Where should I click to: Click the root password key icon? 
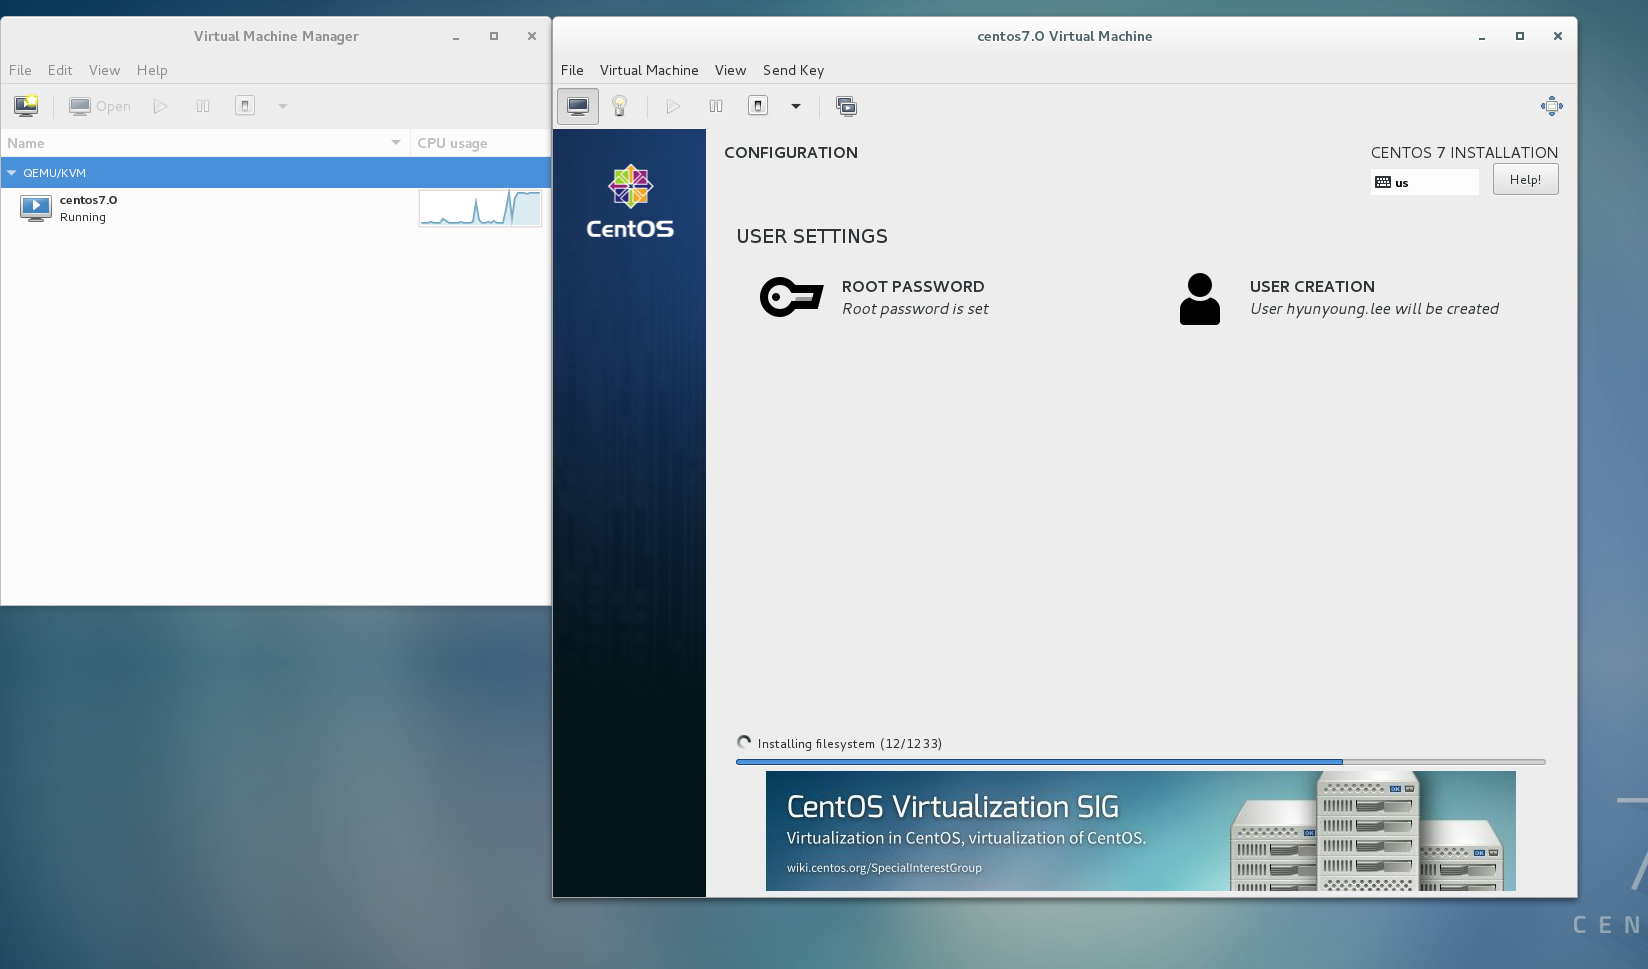pos(791,297)
